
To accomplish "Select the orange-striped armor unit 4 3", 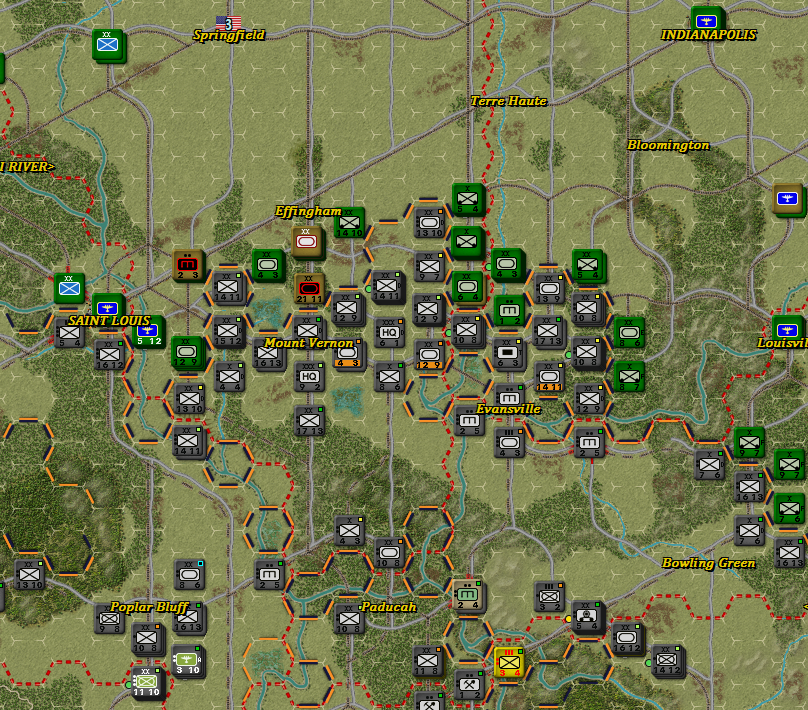I will coord(348,356).
